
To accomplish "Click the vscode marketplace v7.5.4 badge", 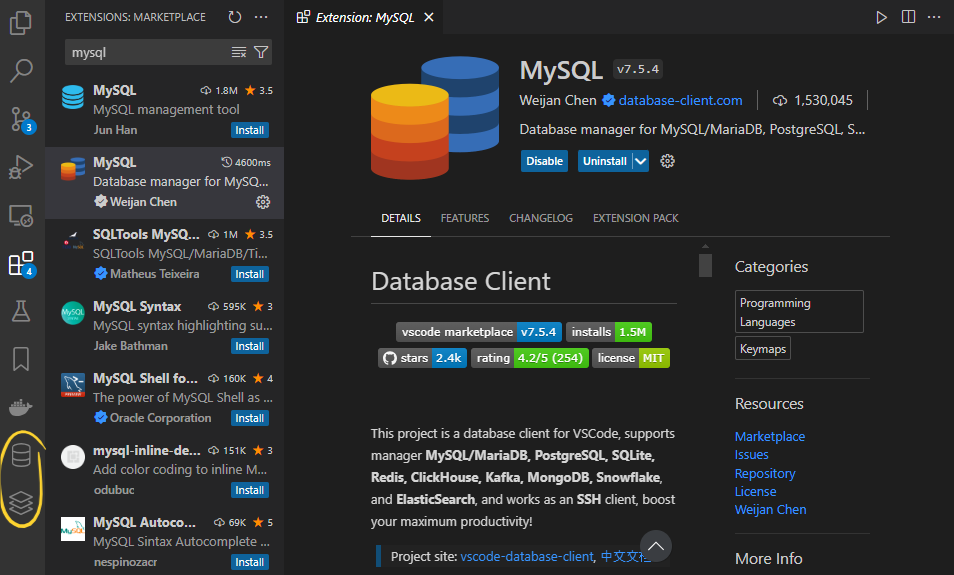I will point(479,332).
